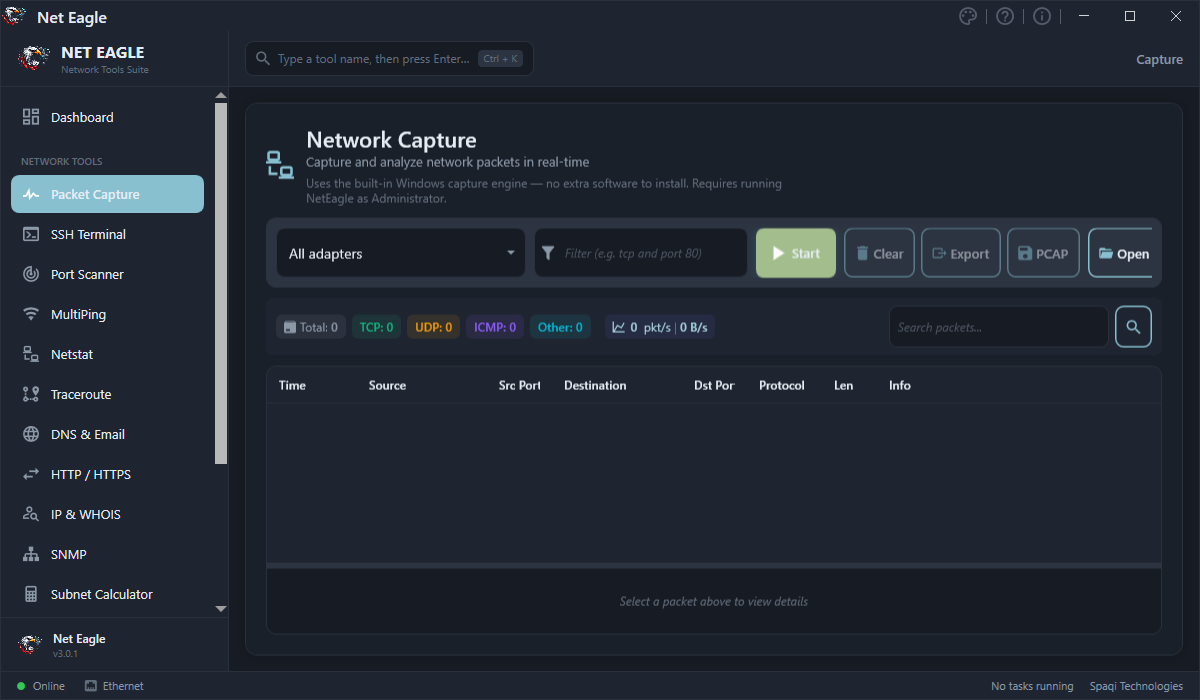Select Packet Capture in sidebar

[x=107, y=194]
